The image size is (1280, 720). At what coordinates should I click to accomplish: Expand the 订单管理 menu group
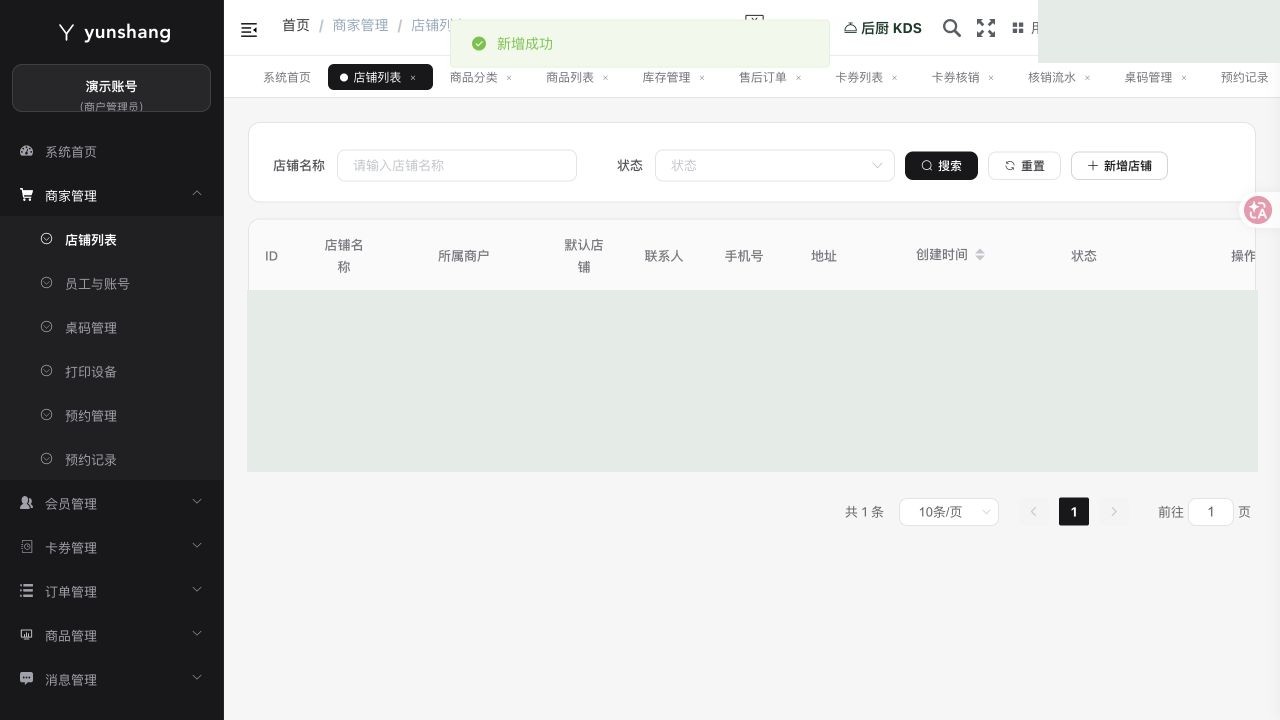point(197,590)
